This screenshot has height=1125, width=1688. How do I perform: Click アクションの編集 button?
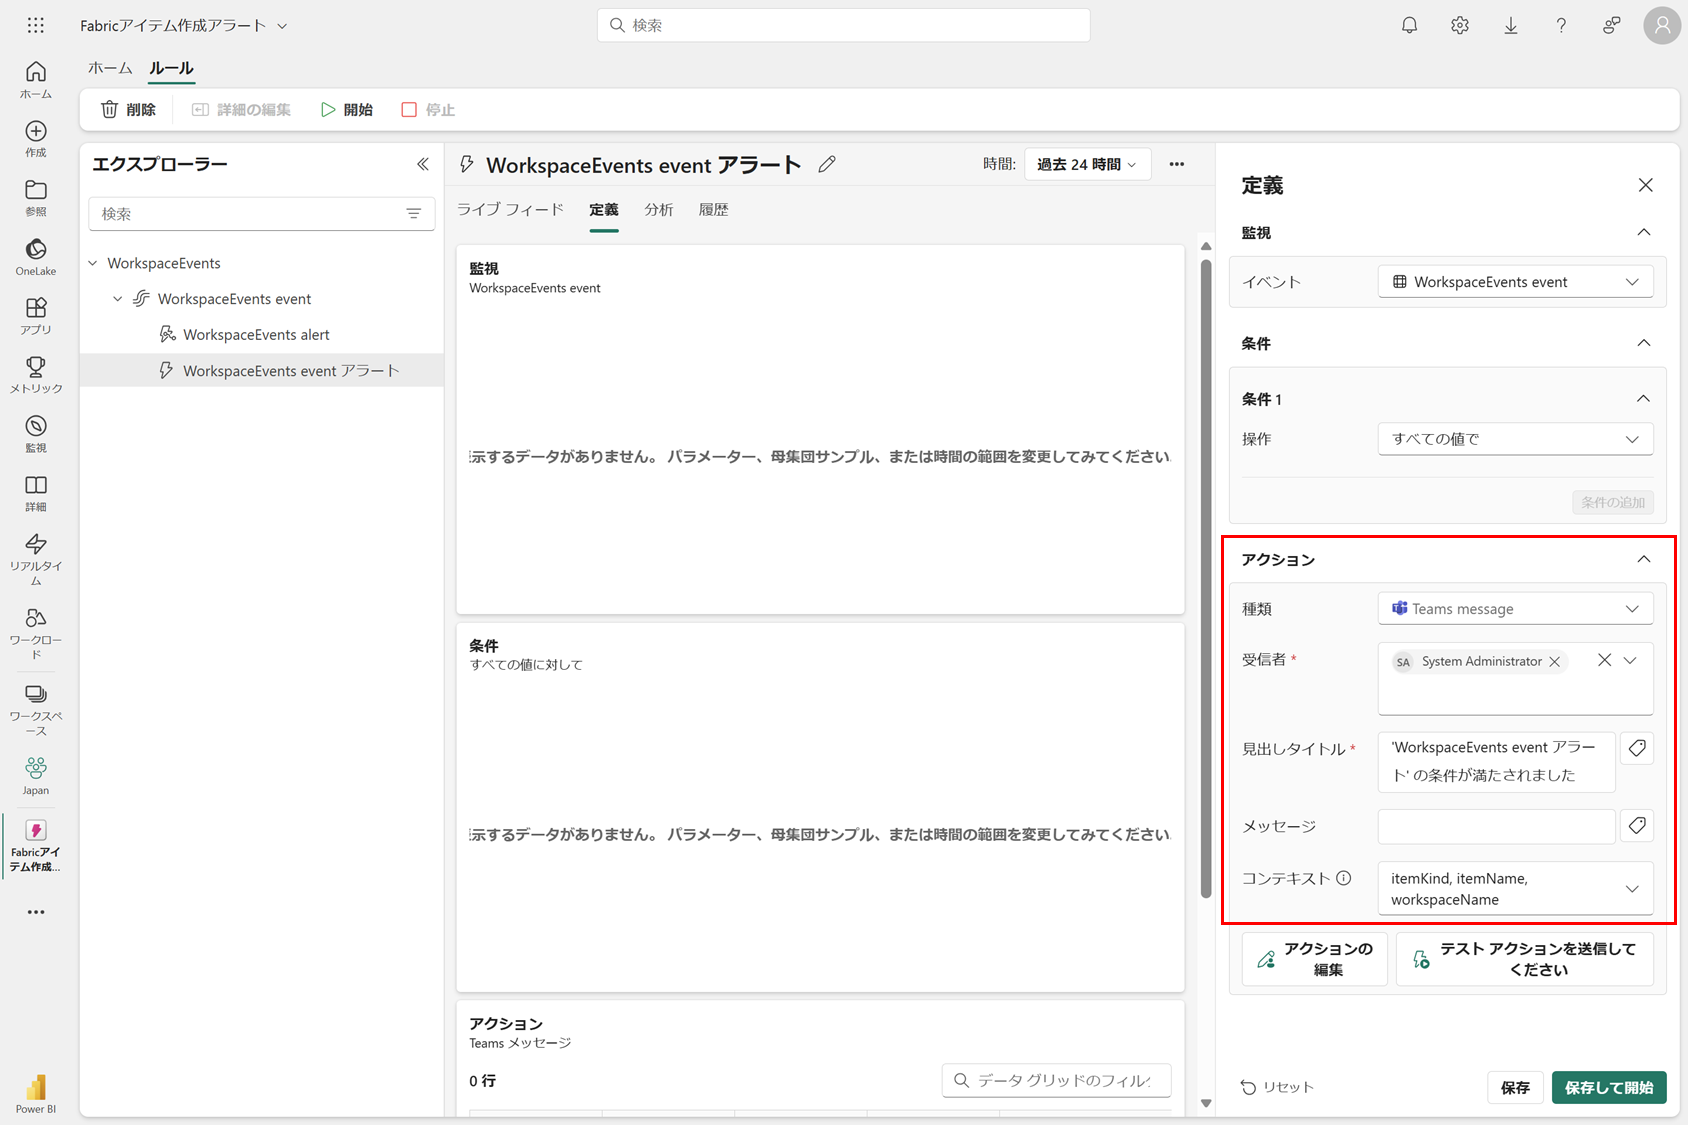[x=1315, y=959]
